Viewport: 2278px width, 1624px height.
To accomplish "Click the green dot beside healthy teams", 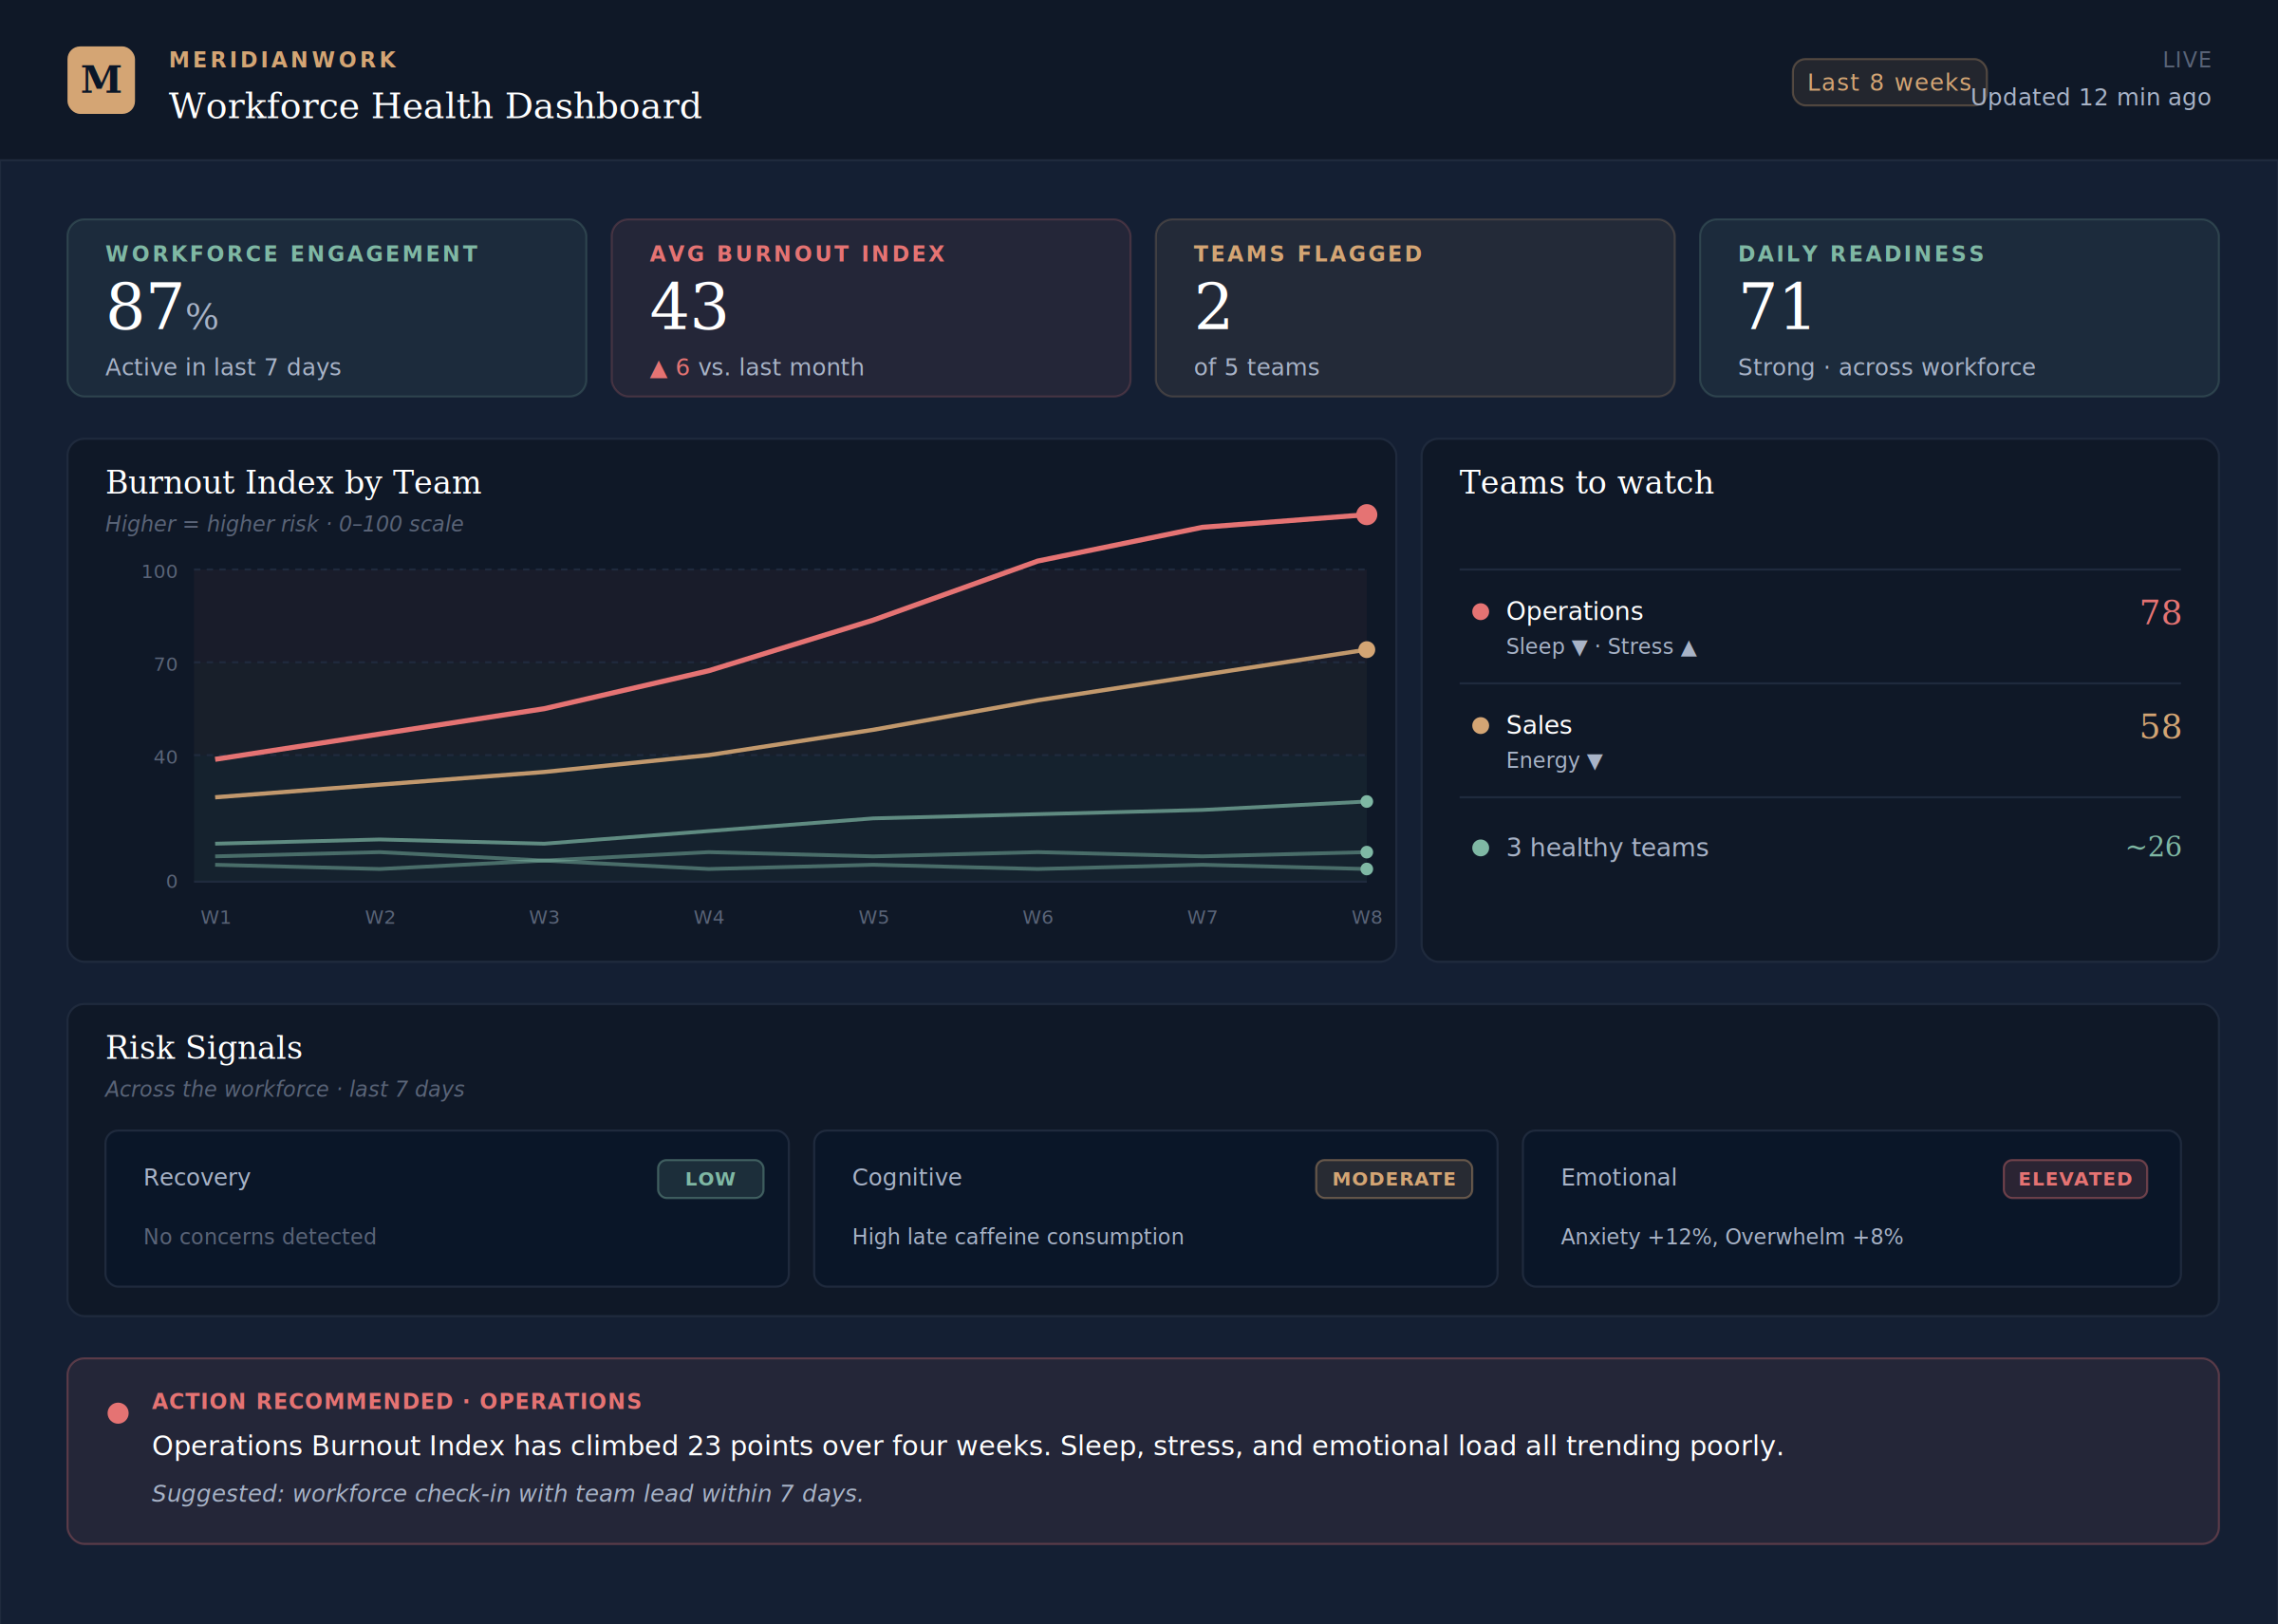I will [1481, 848].
